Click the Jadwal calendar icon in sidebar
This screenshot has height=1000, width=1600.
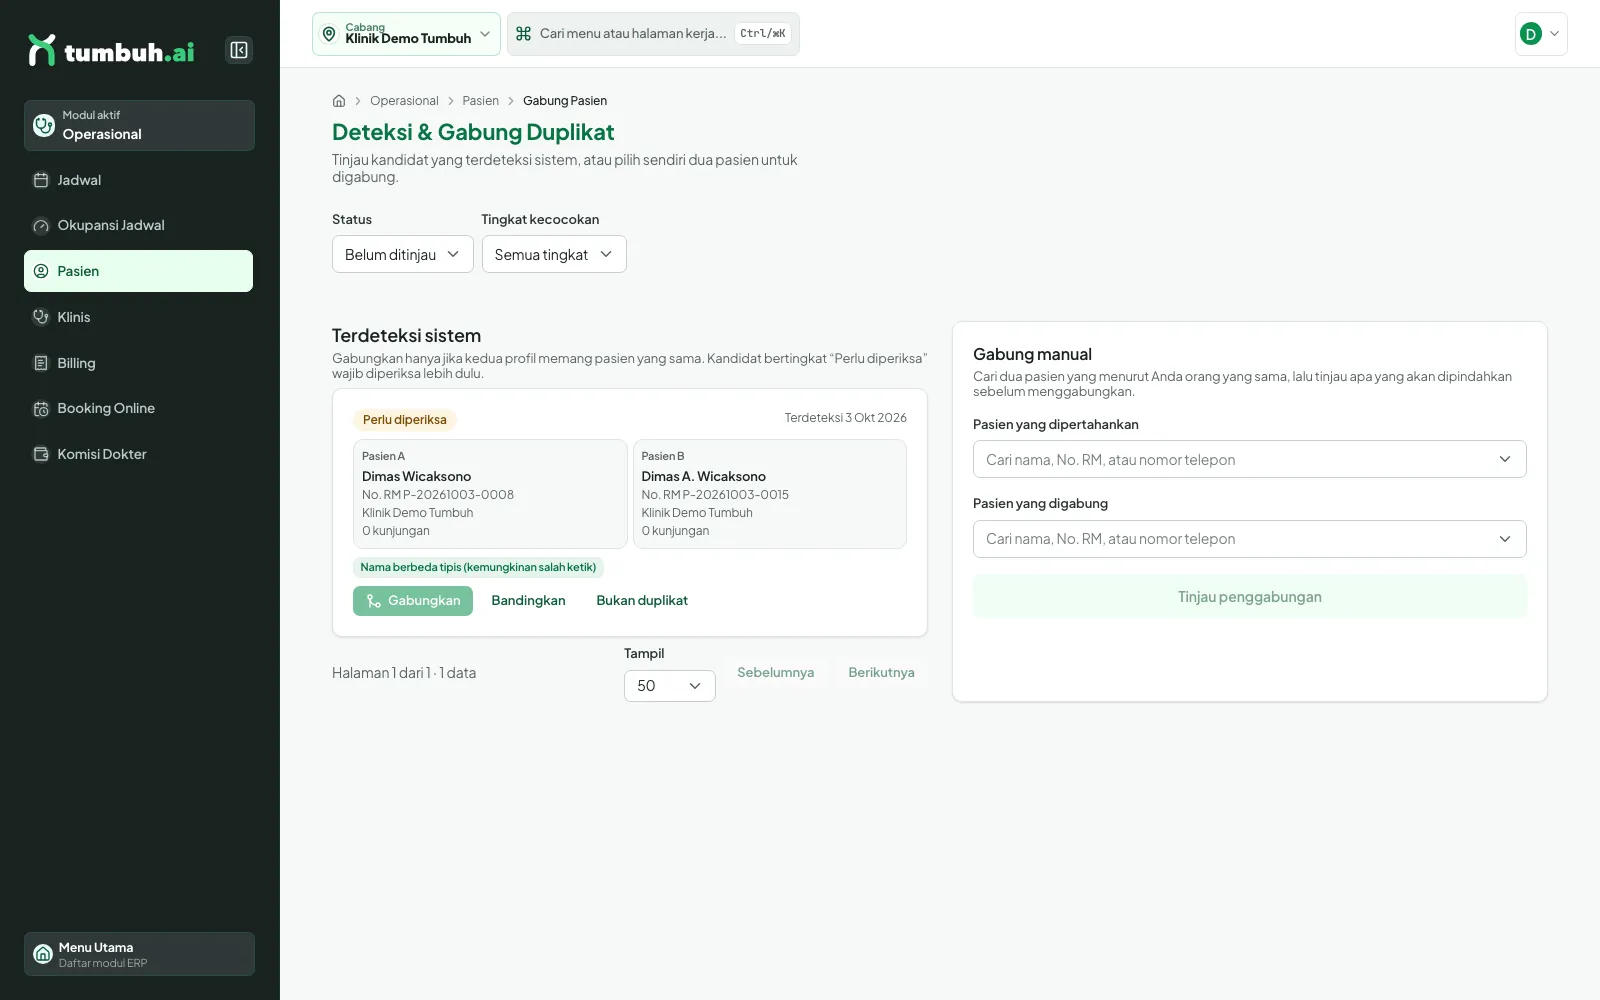41,180
